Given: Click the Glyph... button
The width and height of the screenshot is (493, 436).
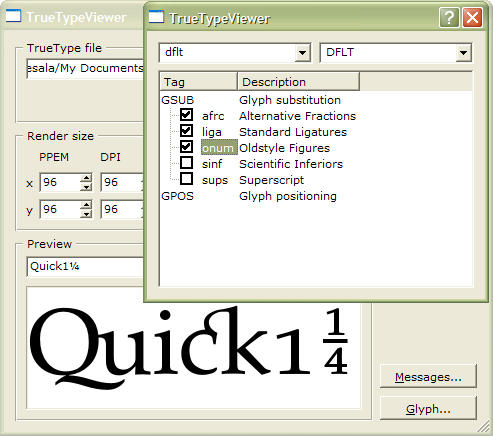Looking at the screenshot, I should click(x=428, y=408).
